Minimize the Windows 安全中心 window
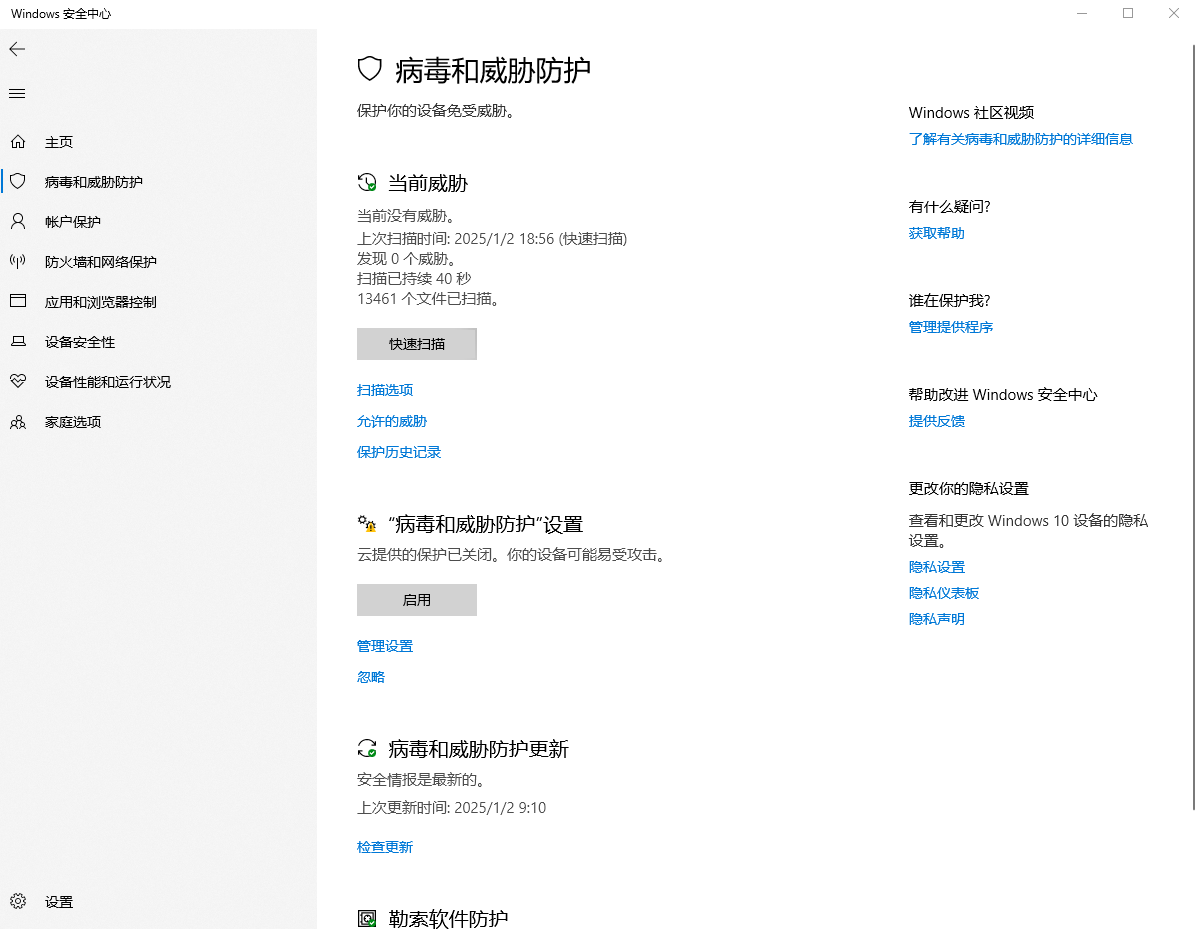This screenshot has width=1197, height=929. coord(1082,13)
